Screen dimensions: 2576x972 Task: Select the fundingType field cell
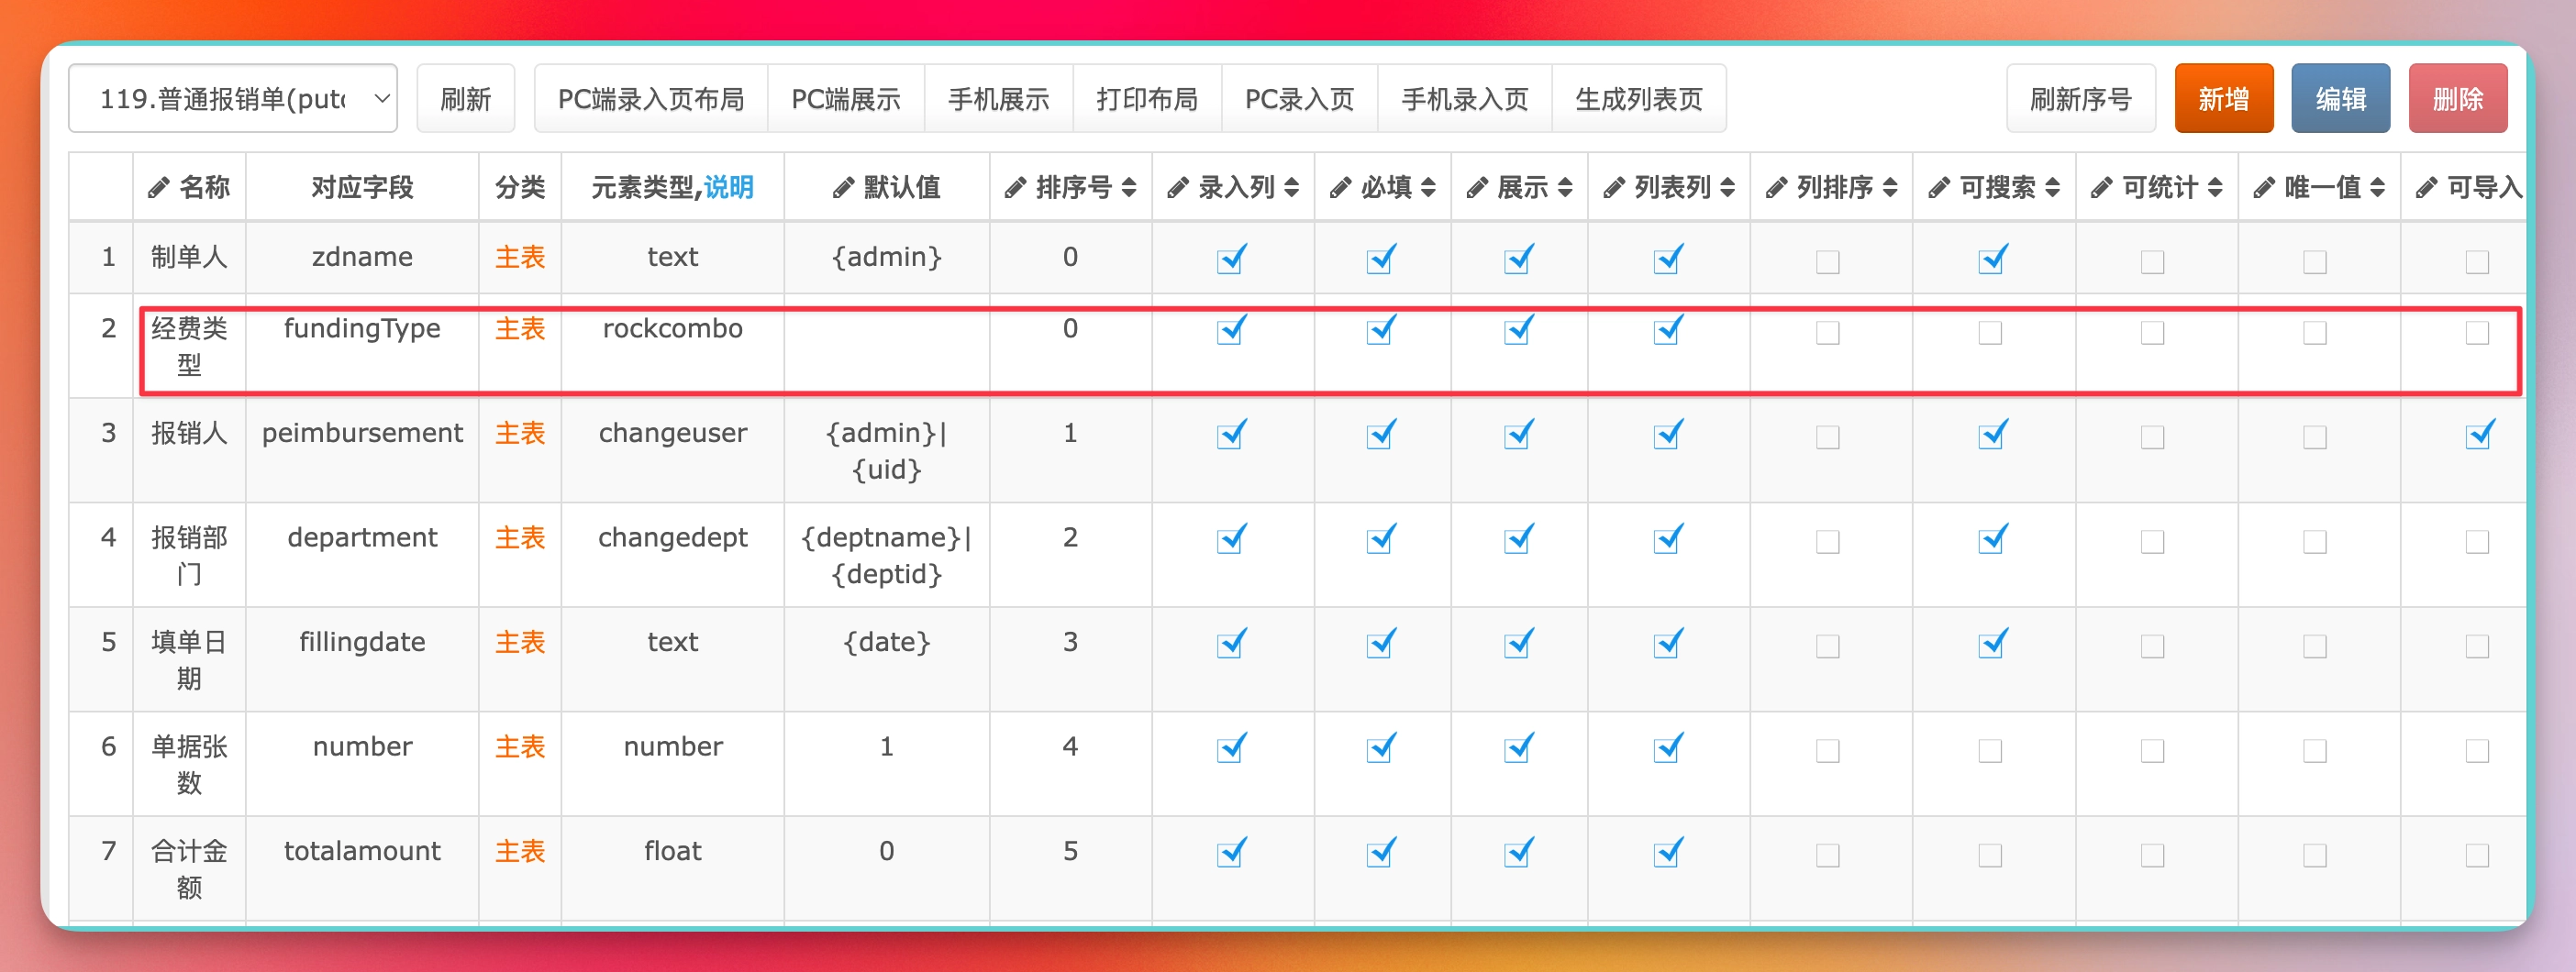[362, 346]
